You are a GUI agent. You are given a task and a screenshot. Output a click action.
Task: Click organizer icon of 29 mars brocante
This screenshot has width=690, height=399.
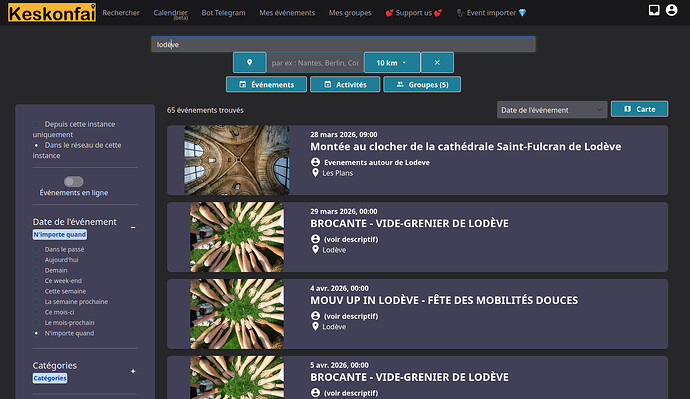[315, 239]
